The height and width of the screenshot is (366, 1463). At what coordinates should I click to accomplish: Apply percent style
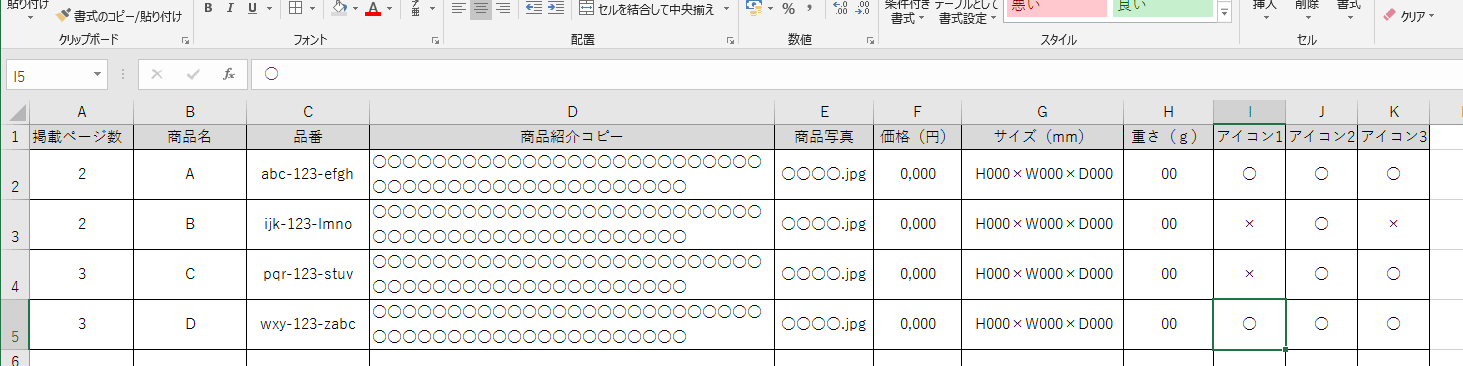[x=788, y=9]
